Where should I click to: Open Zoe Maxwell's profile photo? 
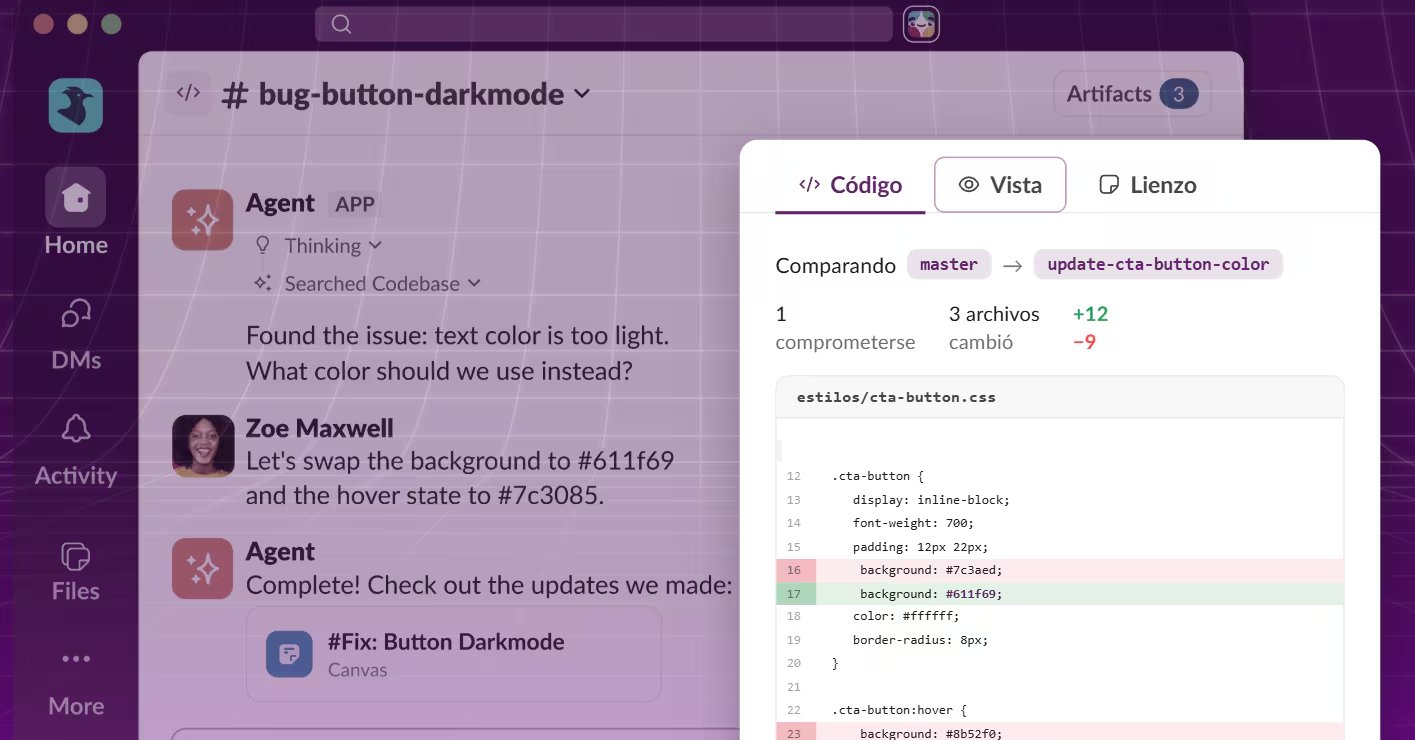[x=203, y=445]
